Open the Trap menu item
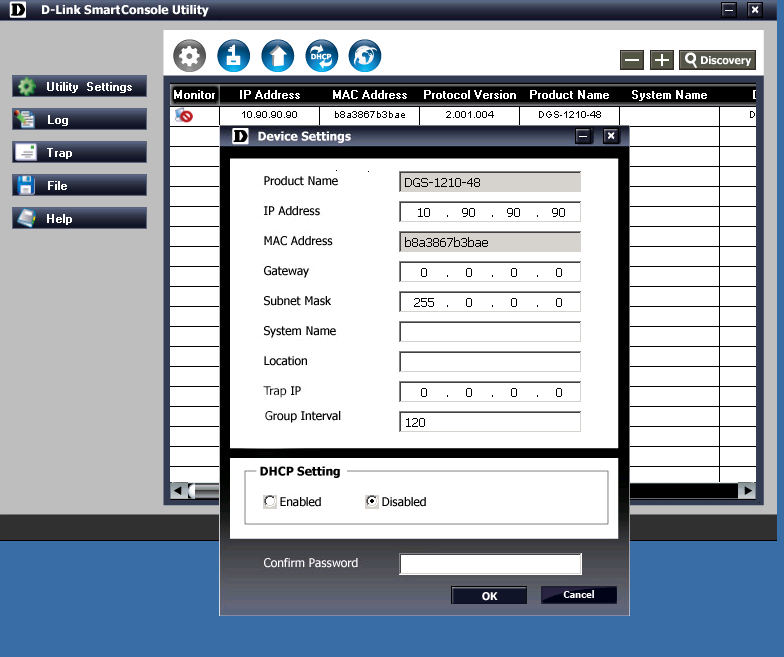Image resolution: width=784 pixels, height=657 pixels. click(79, 153)
